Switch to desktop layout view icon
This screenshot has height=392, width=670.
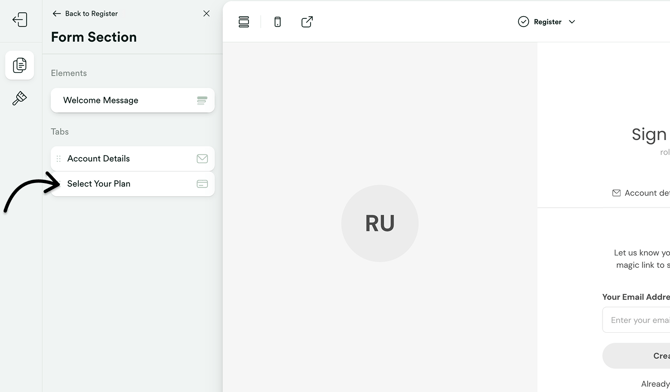[244, 22]
